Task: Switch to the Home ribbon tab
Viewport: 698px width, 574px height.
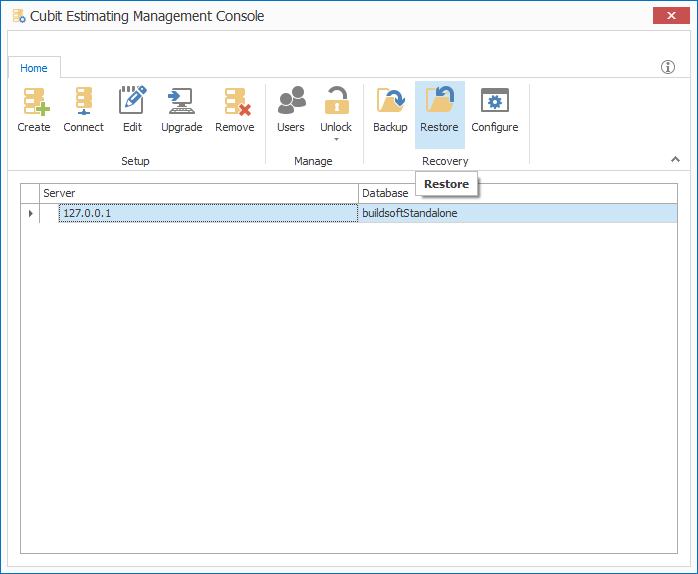Action: [x=34, y=68]
